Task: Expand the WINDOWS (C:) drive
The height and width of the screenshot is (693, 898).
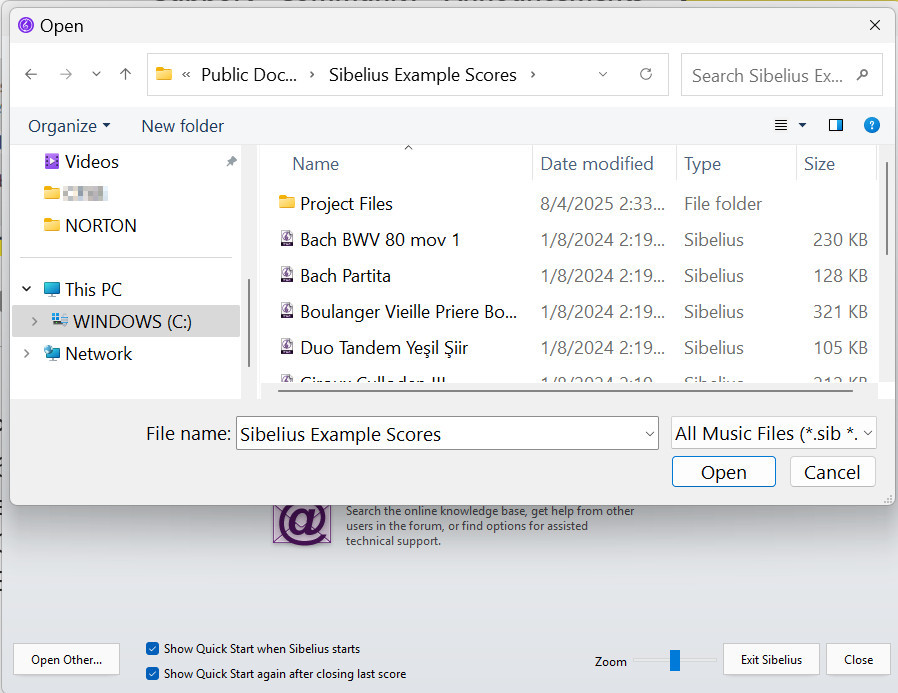Action: click(x=34, y=321)
